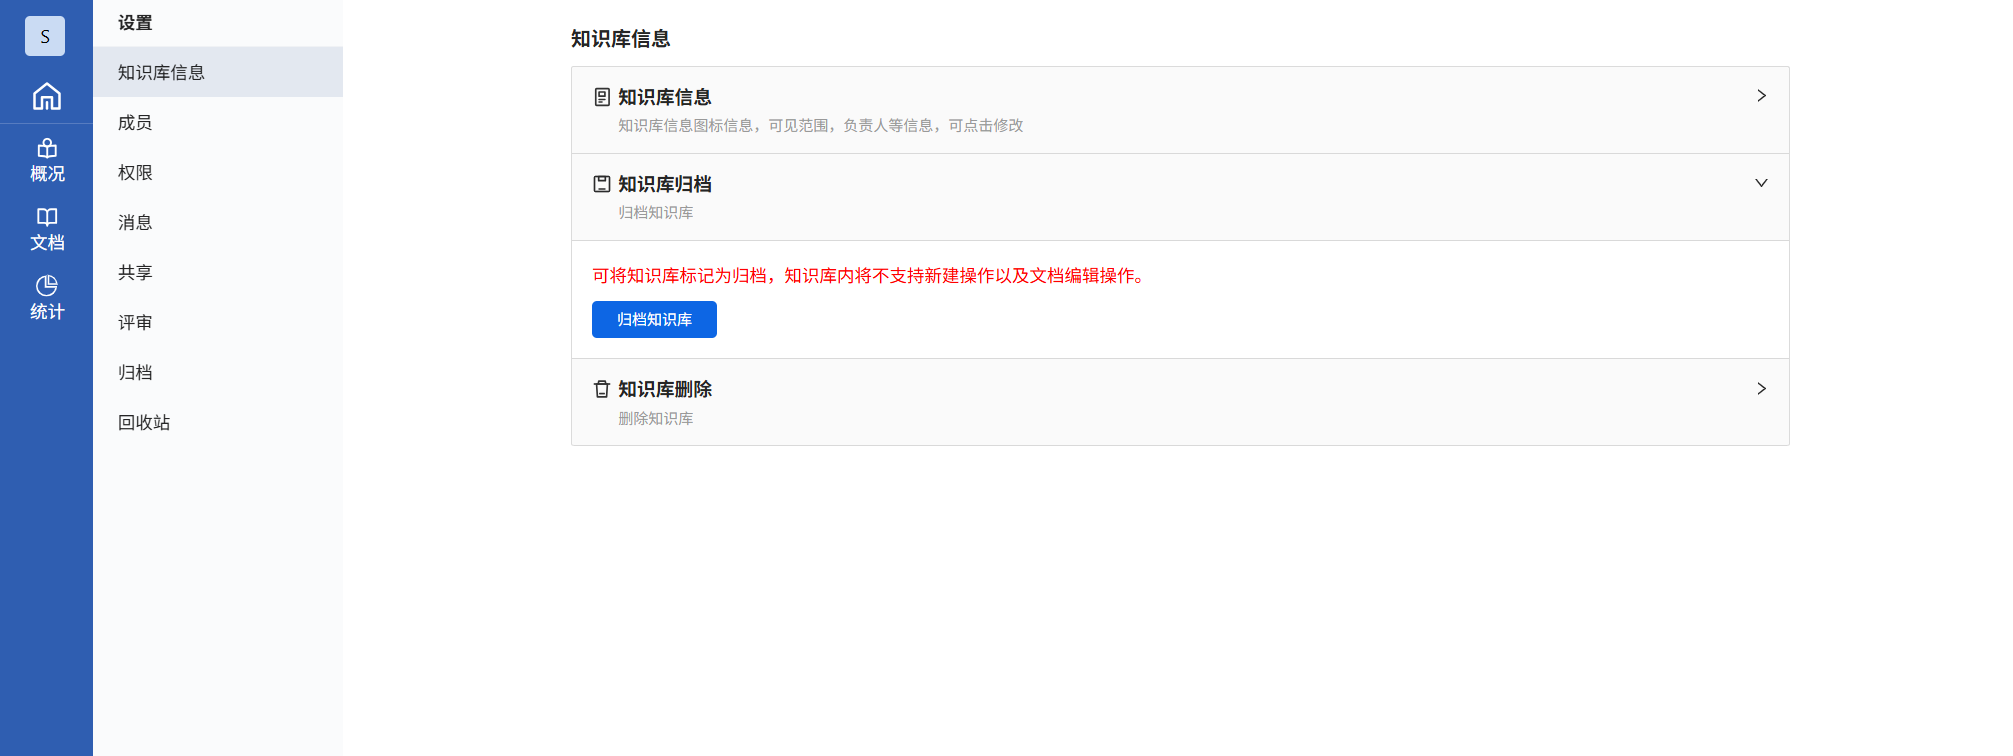Viewport: 2013px width, 756px height.
Task: Click the document icon beside 知识库信息
Action: pyautogui.click(x=602, y=97)
